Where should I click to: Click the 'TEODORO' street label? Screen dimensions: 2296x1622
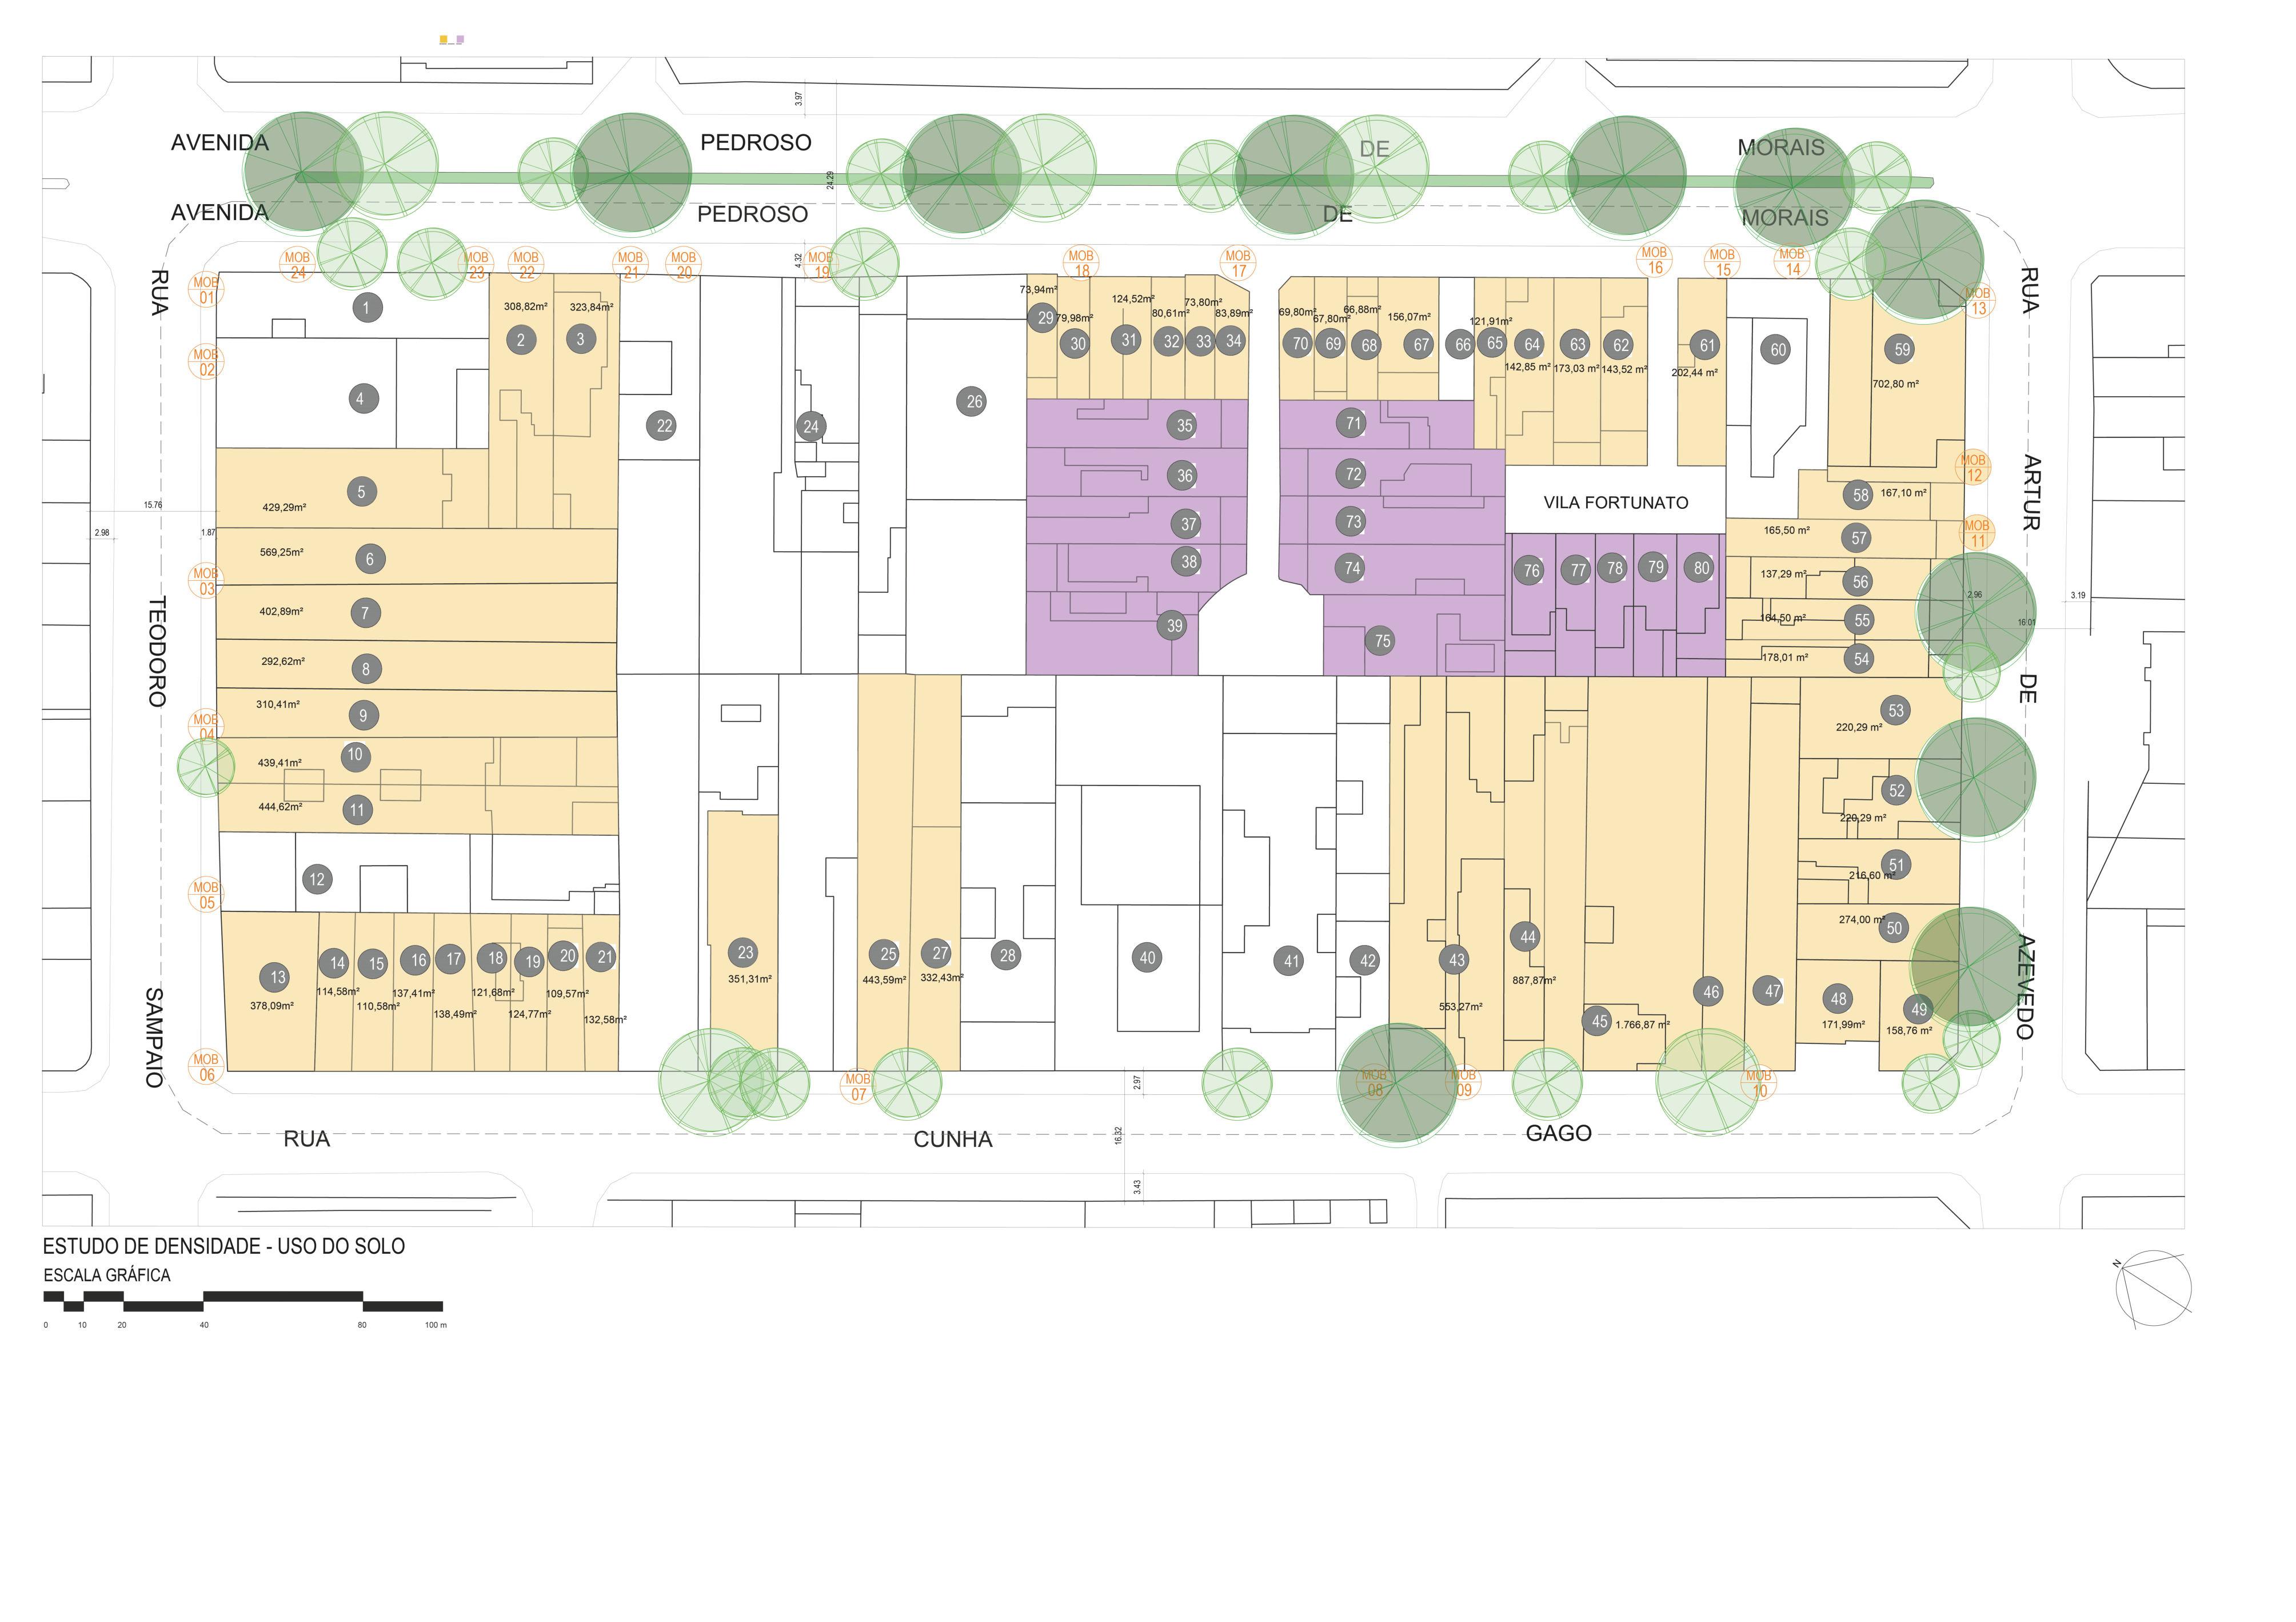[157, 652]
